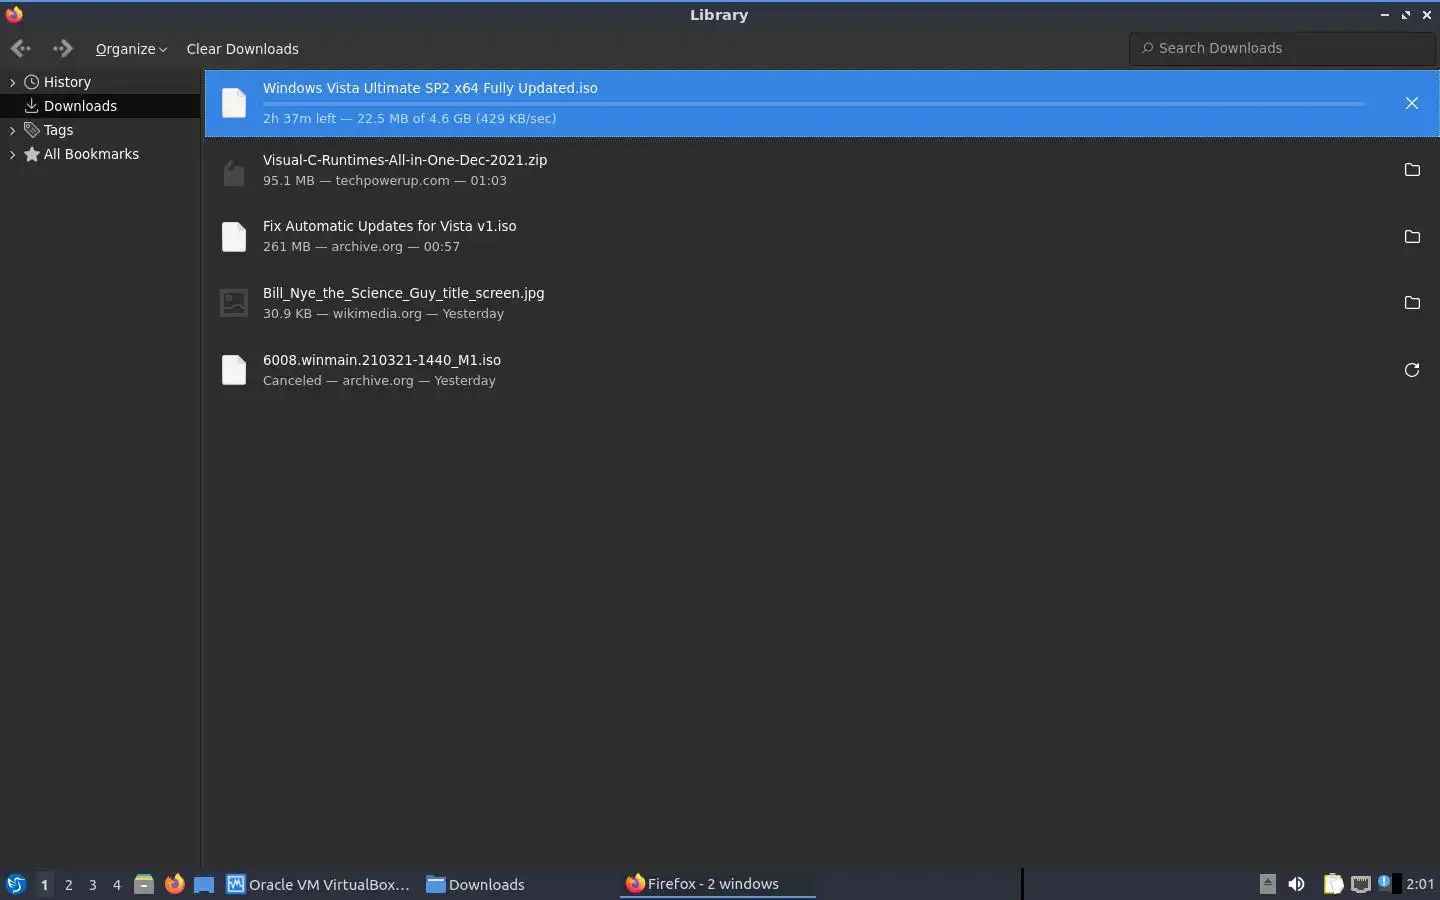Select Bill_Nye_the_Science_Guy_title_screen.jpg entry
1440x900 pixels.
pyautogui.click(x=822, y=303)
